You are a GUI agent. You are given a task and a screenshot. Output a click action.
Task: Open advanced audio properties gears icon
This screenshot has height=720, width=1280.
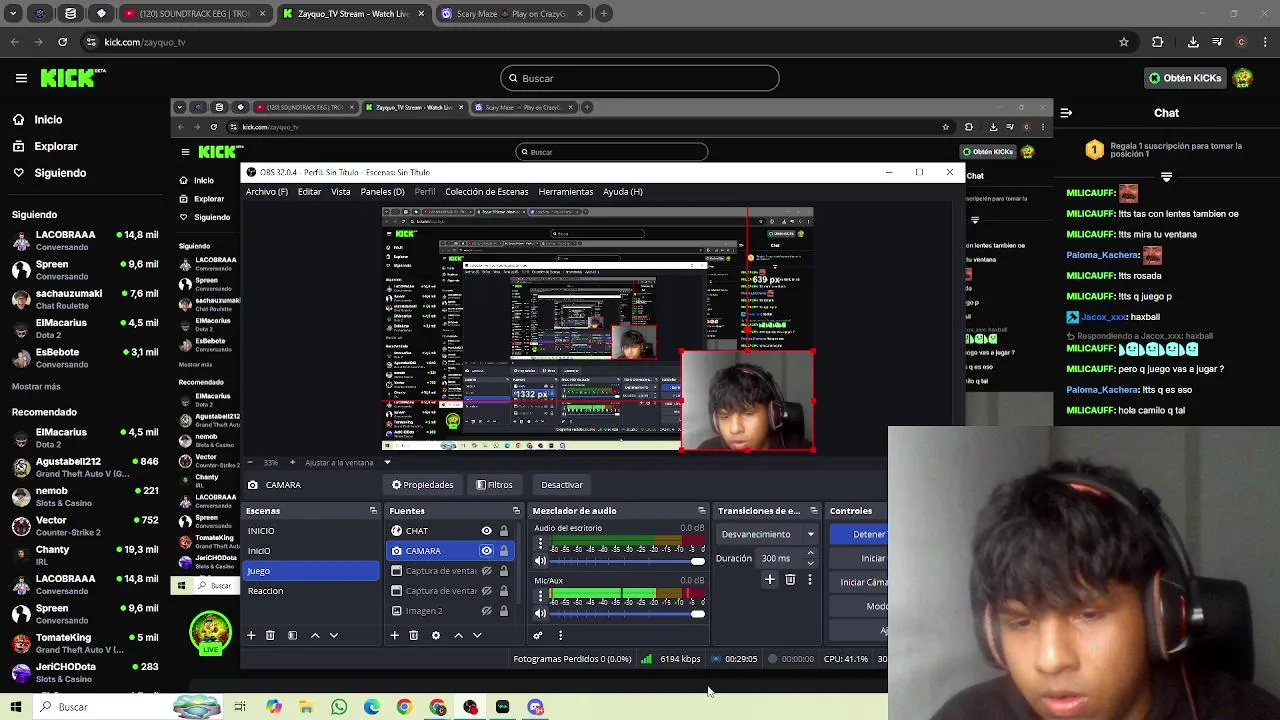coord(538,635)
